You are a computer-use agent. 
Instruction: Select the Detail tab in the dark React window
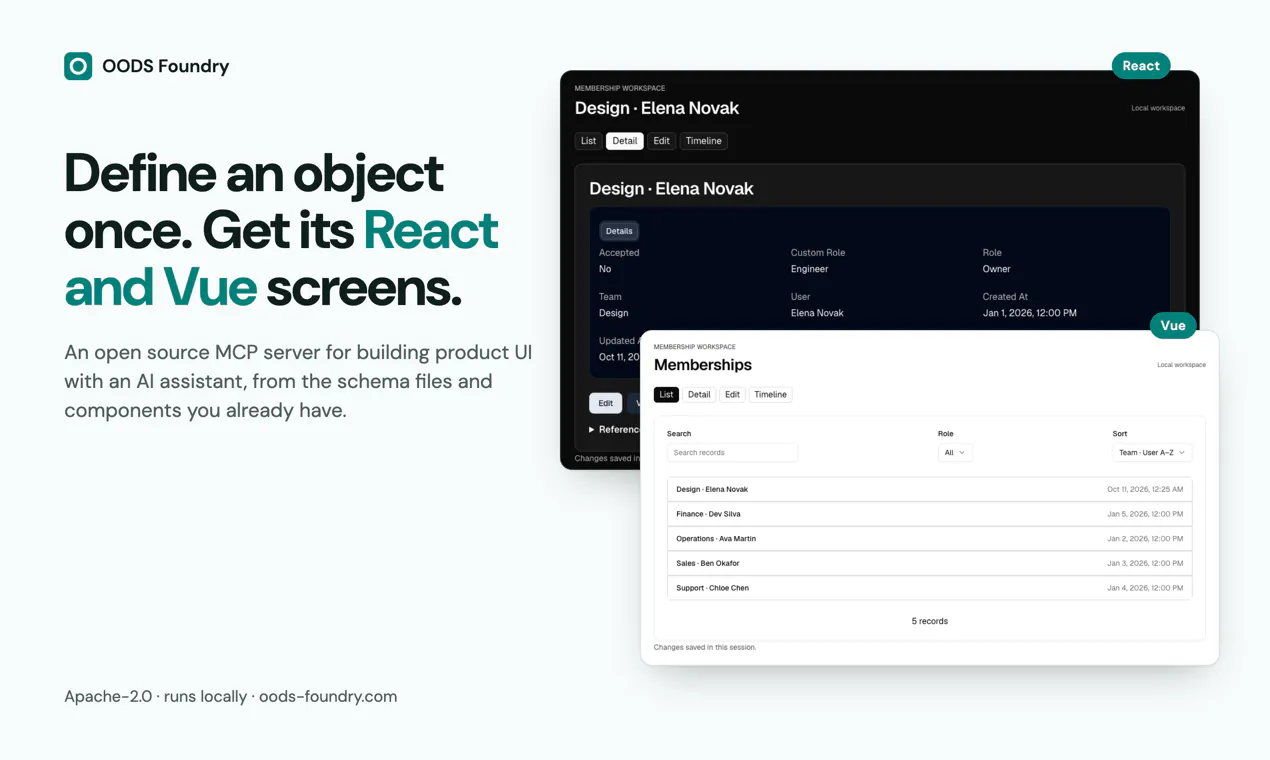625,141
